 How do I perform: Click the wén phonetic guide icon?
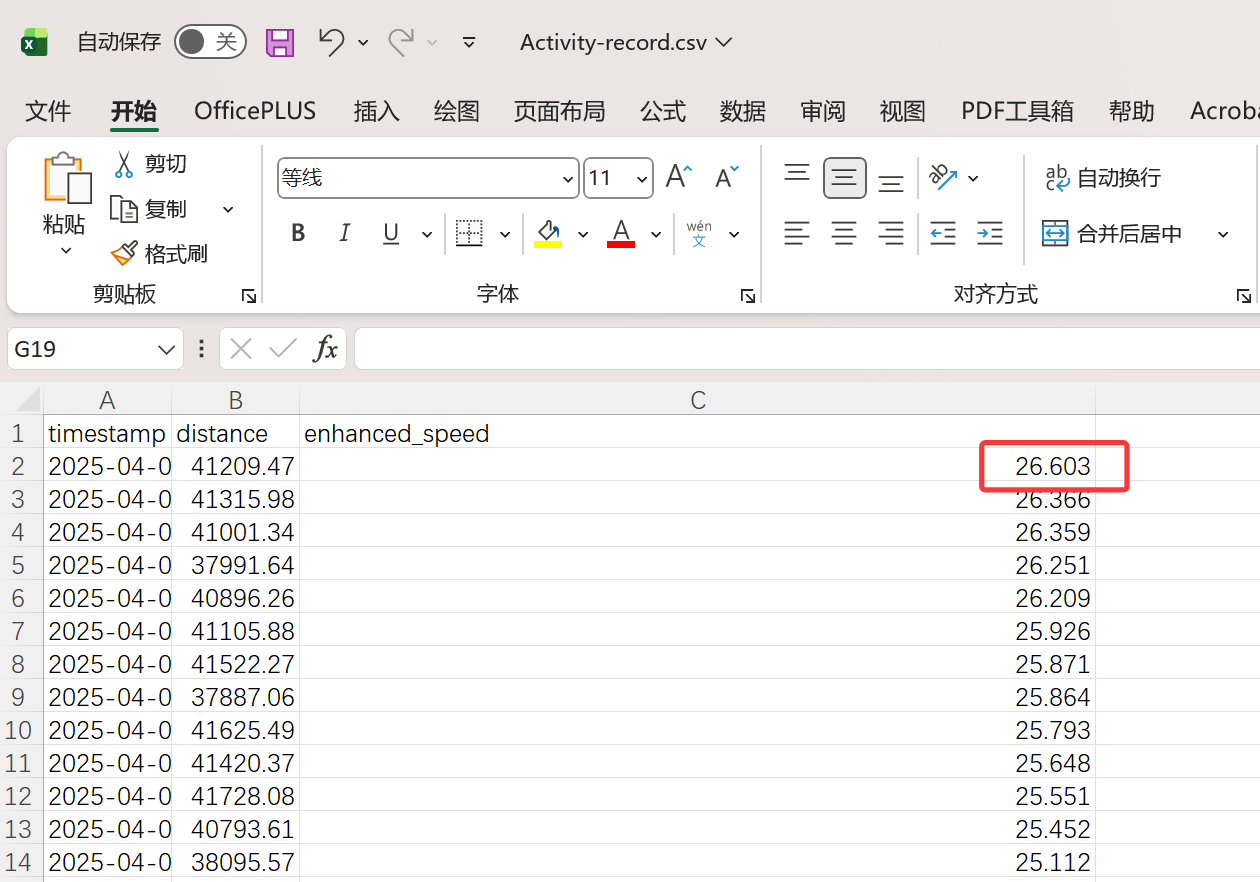699,234
